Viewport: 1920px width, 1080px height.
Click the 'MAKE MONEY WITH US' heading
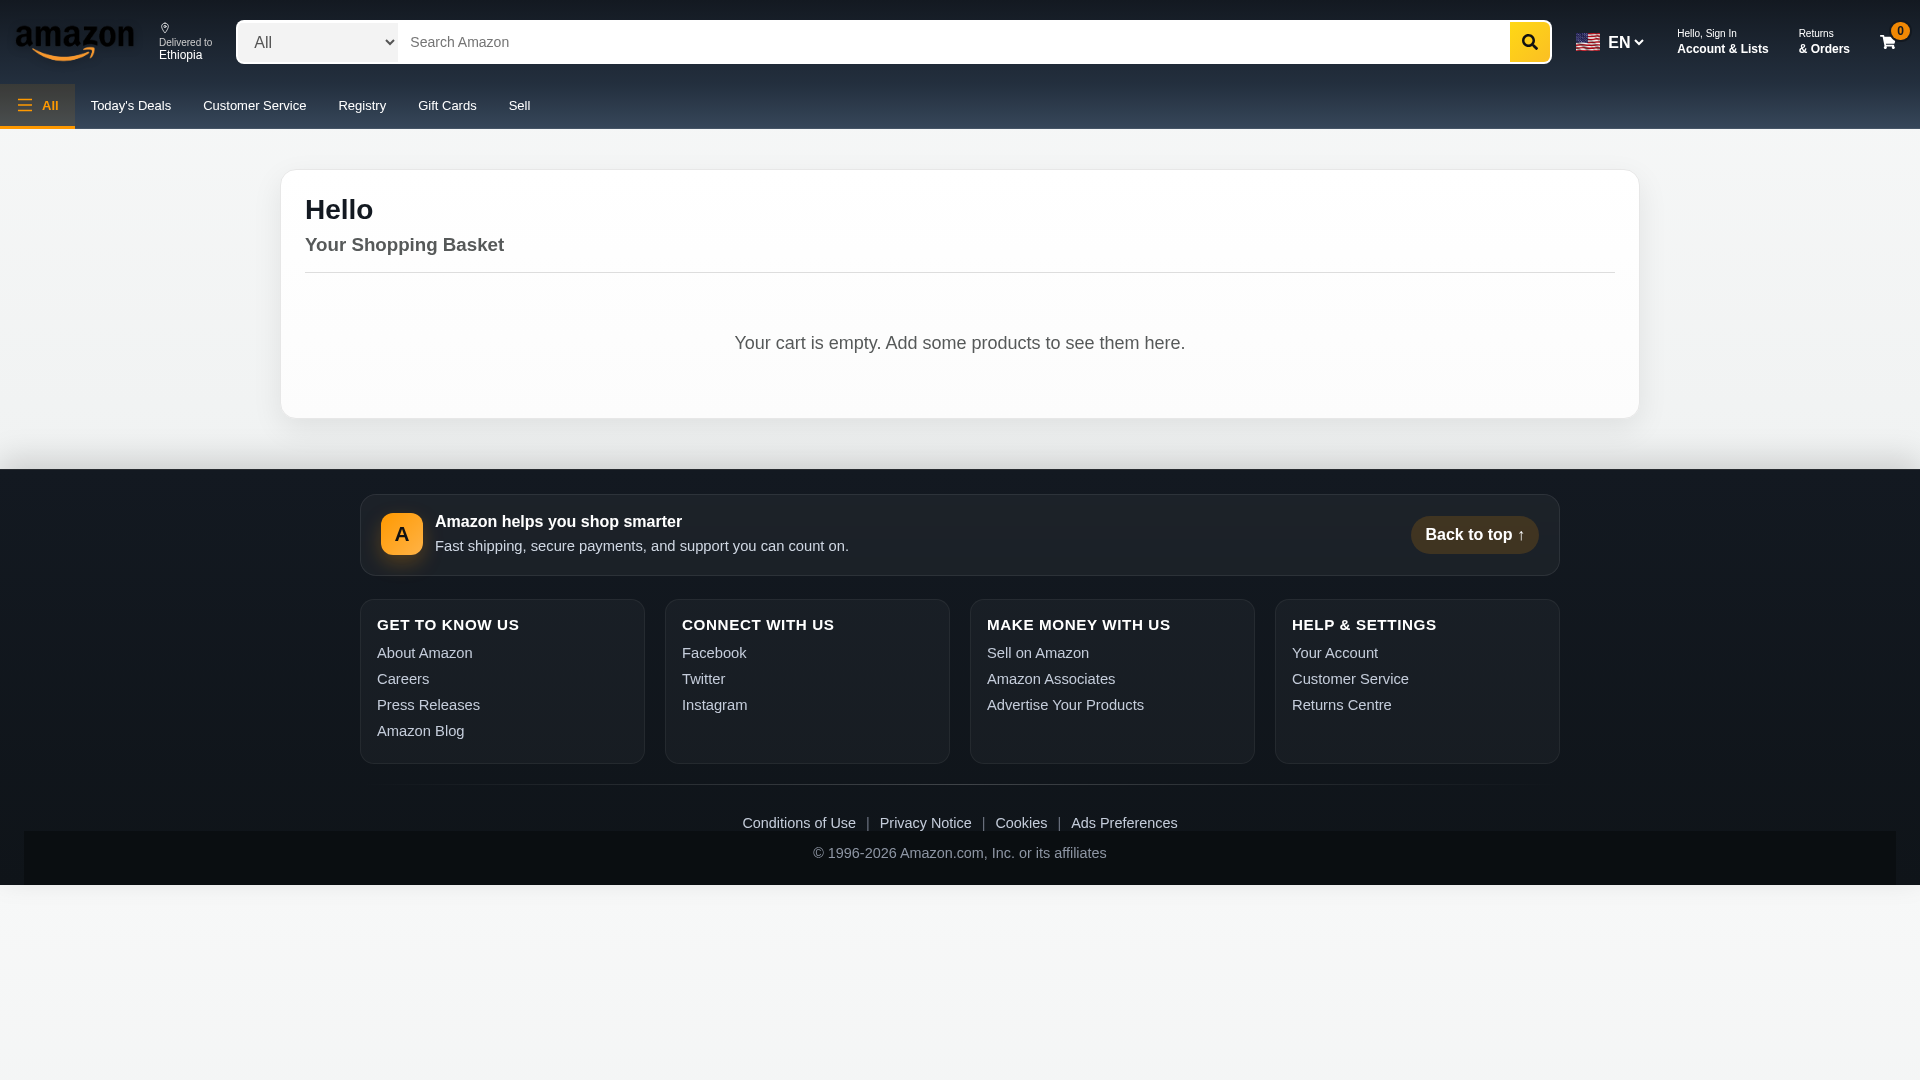(1078, 625)
